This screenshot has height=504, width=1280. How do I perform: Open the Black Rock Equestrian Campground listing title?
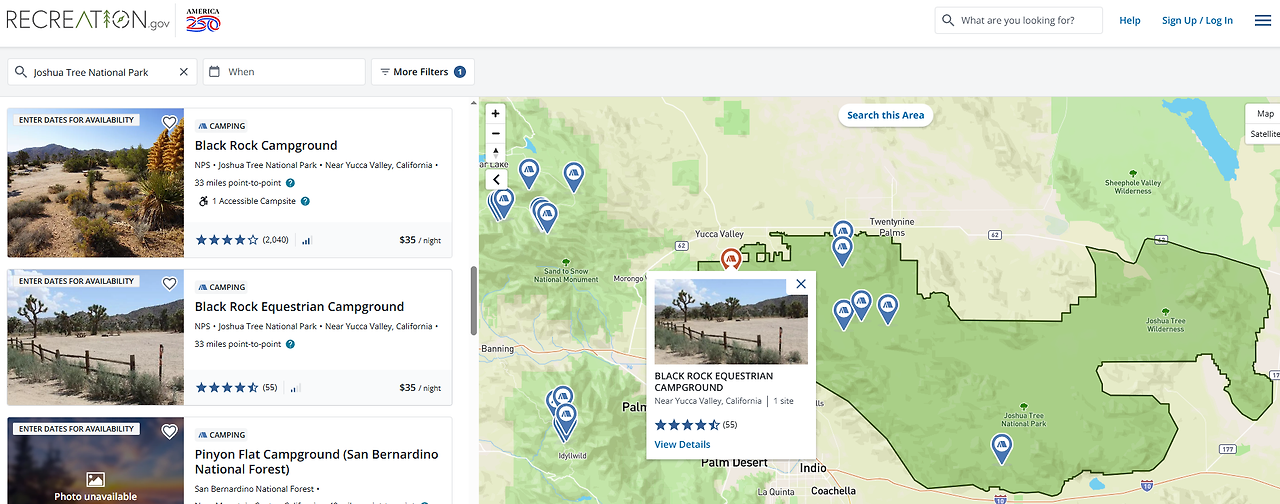coord(299,306)
